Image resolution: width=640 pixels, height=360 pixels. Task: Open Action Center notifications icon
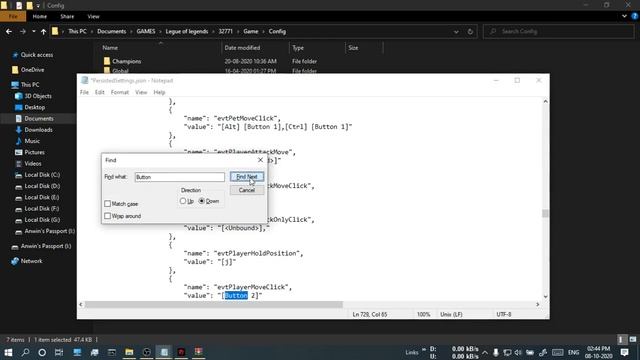pyautogui.click(x=624, y=353)
